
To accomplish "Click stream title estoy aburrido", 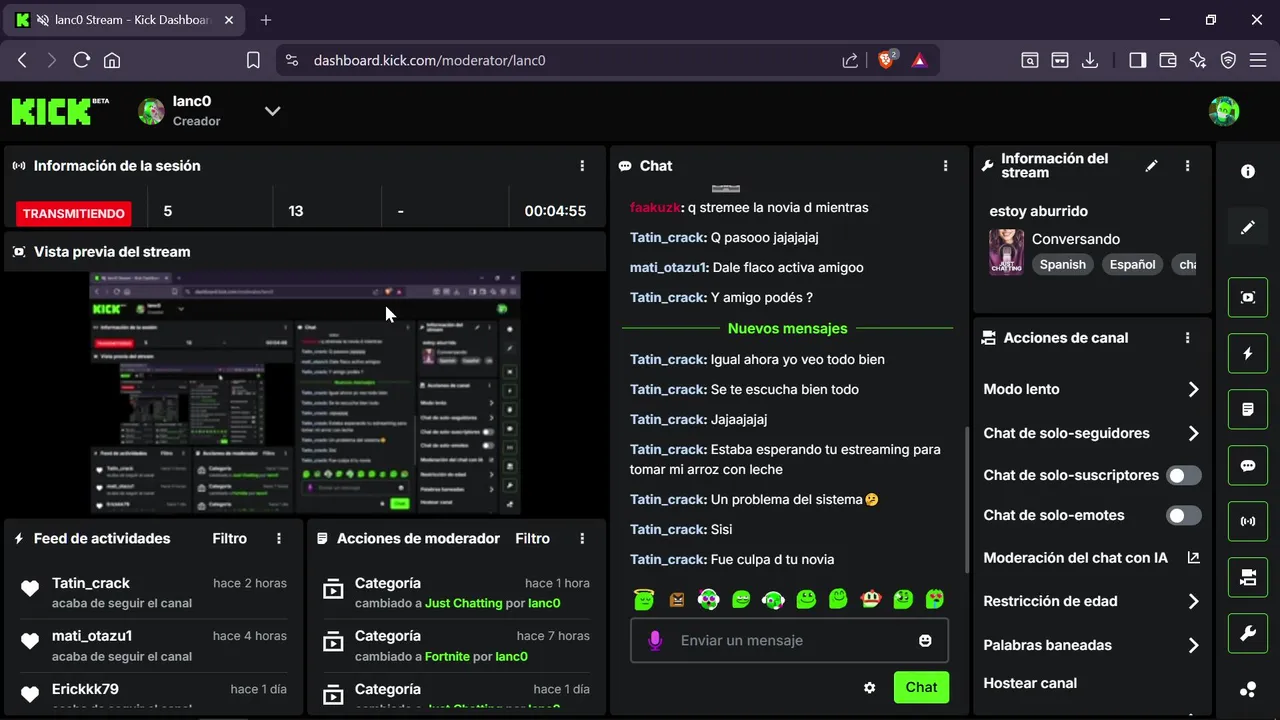I will (x=1038, y=211).
